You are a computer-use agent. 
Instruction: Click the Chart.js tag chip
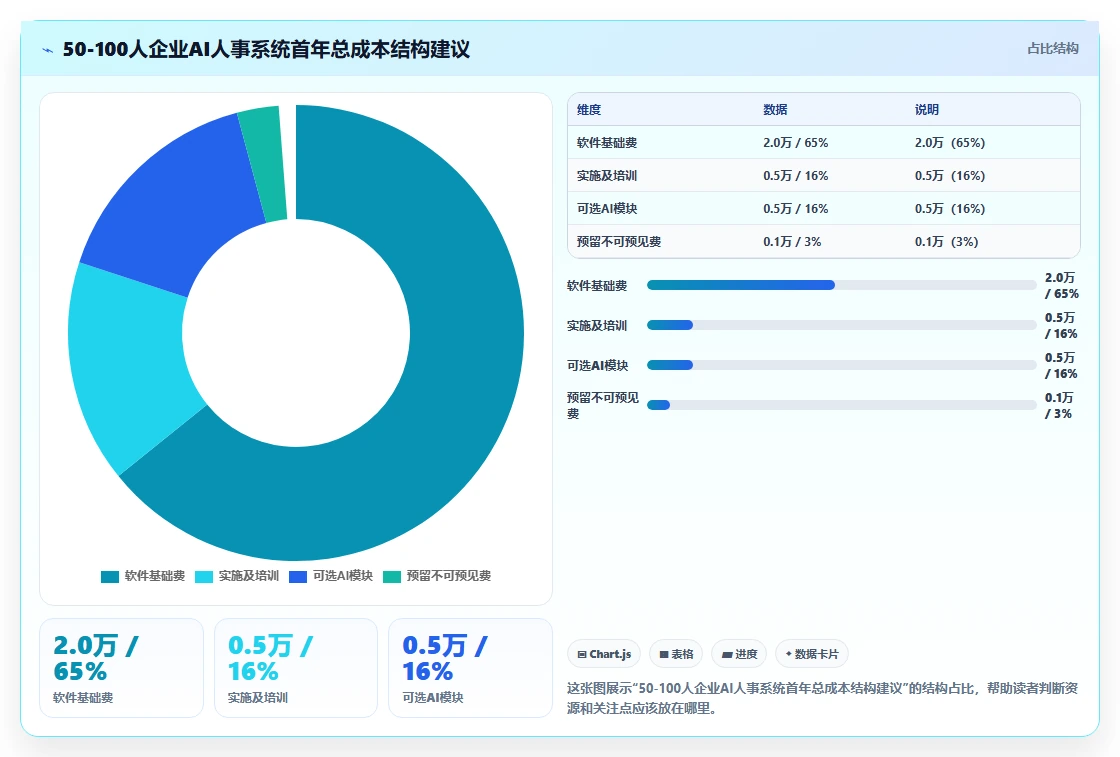(x=604, y=654)
